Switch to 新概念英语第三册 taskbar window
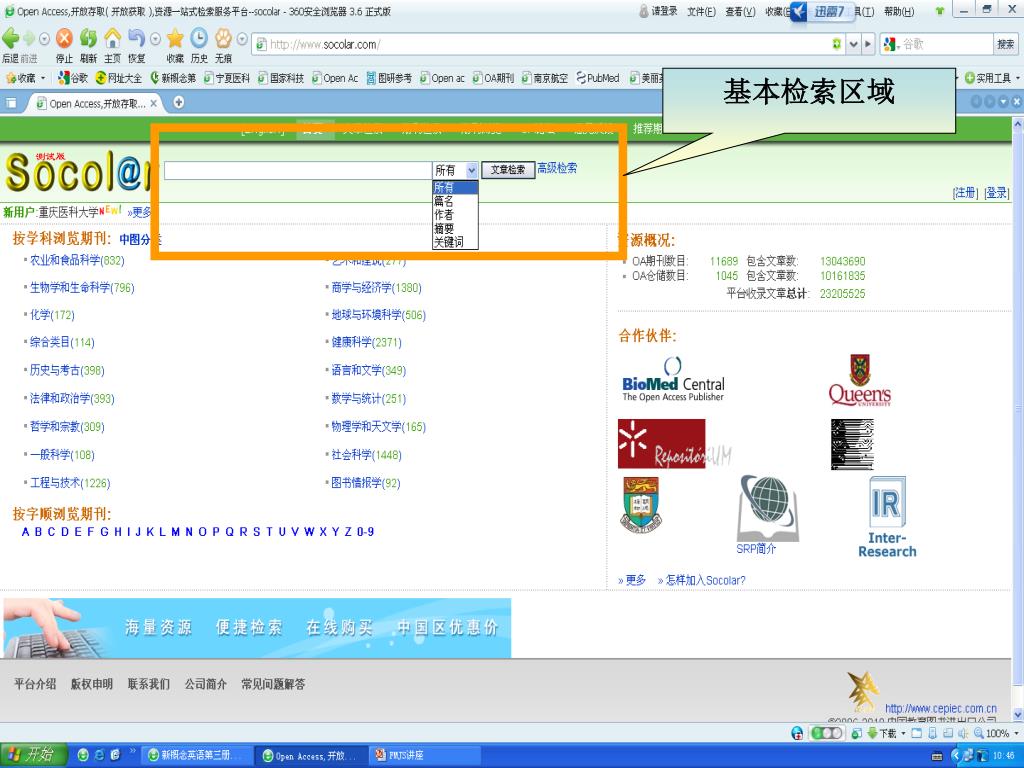Screen dimensions: 1024x768 [196, 755]
